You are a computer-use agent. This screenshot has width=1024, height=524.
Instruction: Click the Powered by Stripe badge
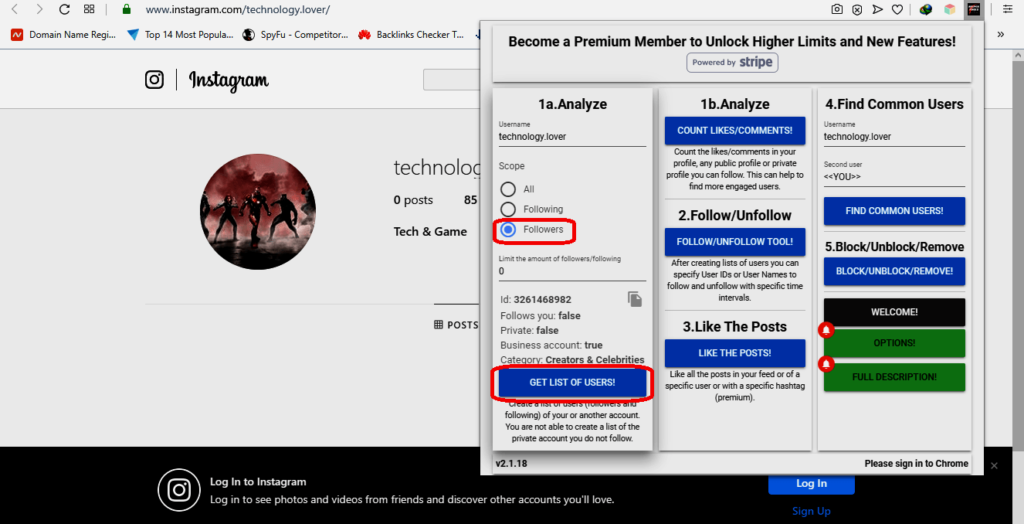(732, 63)
